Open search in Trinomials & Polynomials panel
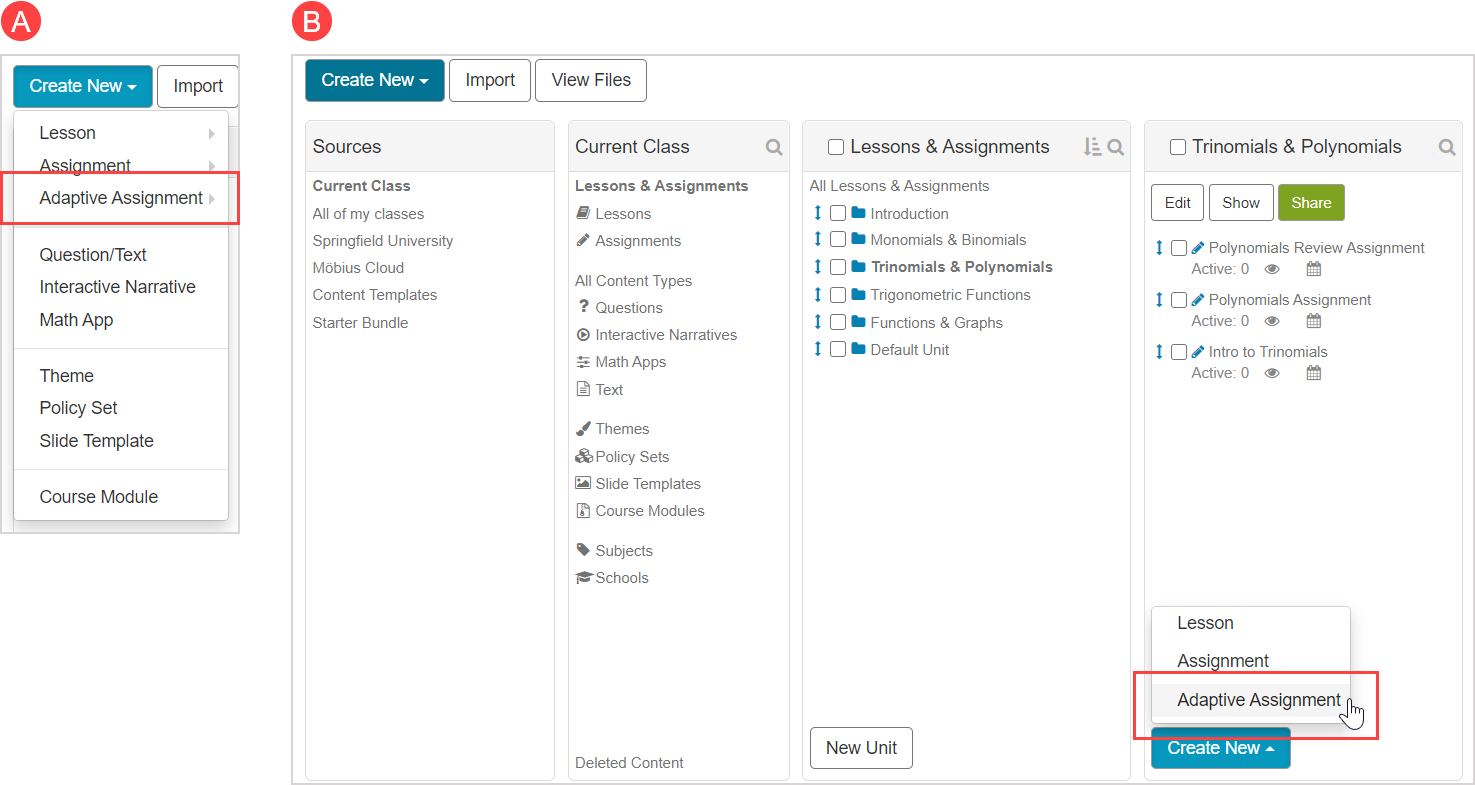Viewport: 1475px width, 785px height. pyautogui.click(x=1447, y=146)
